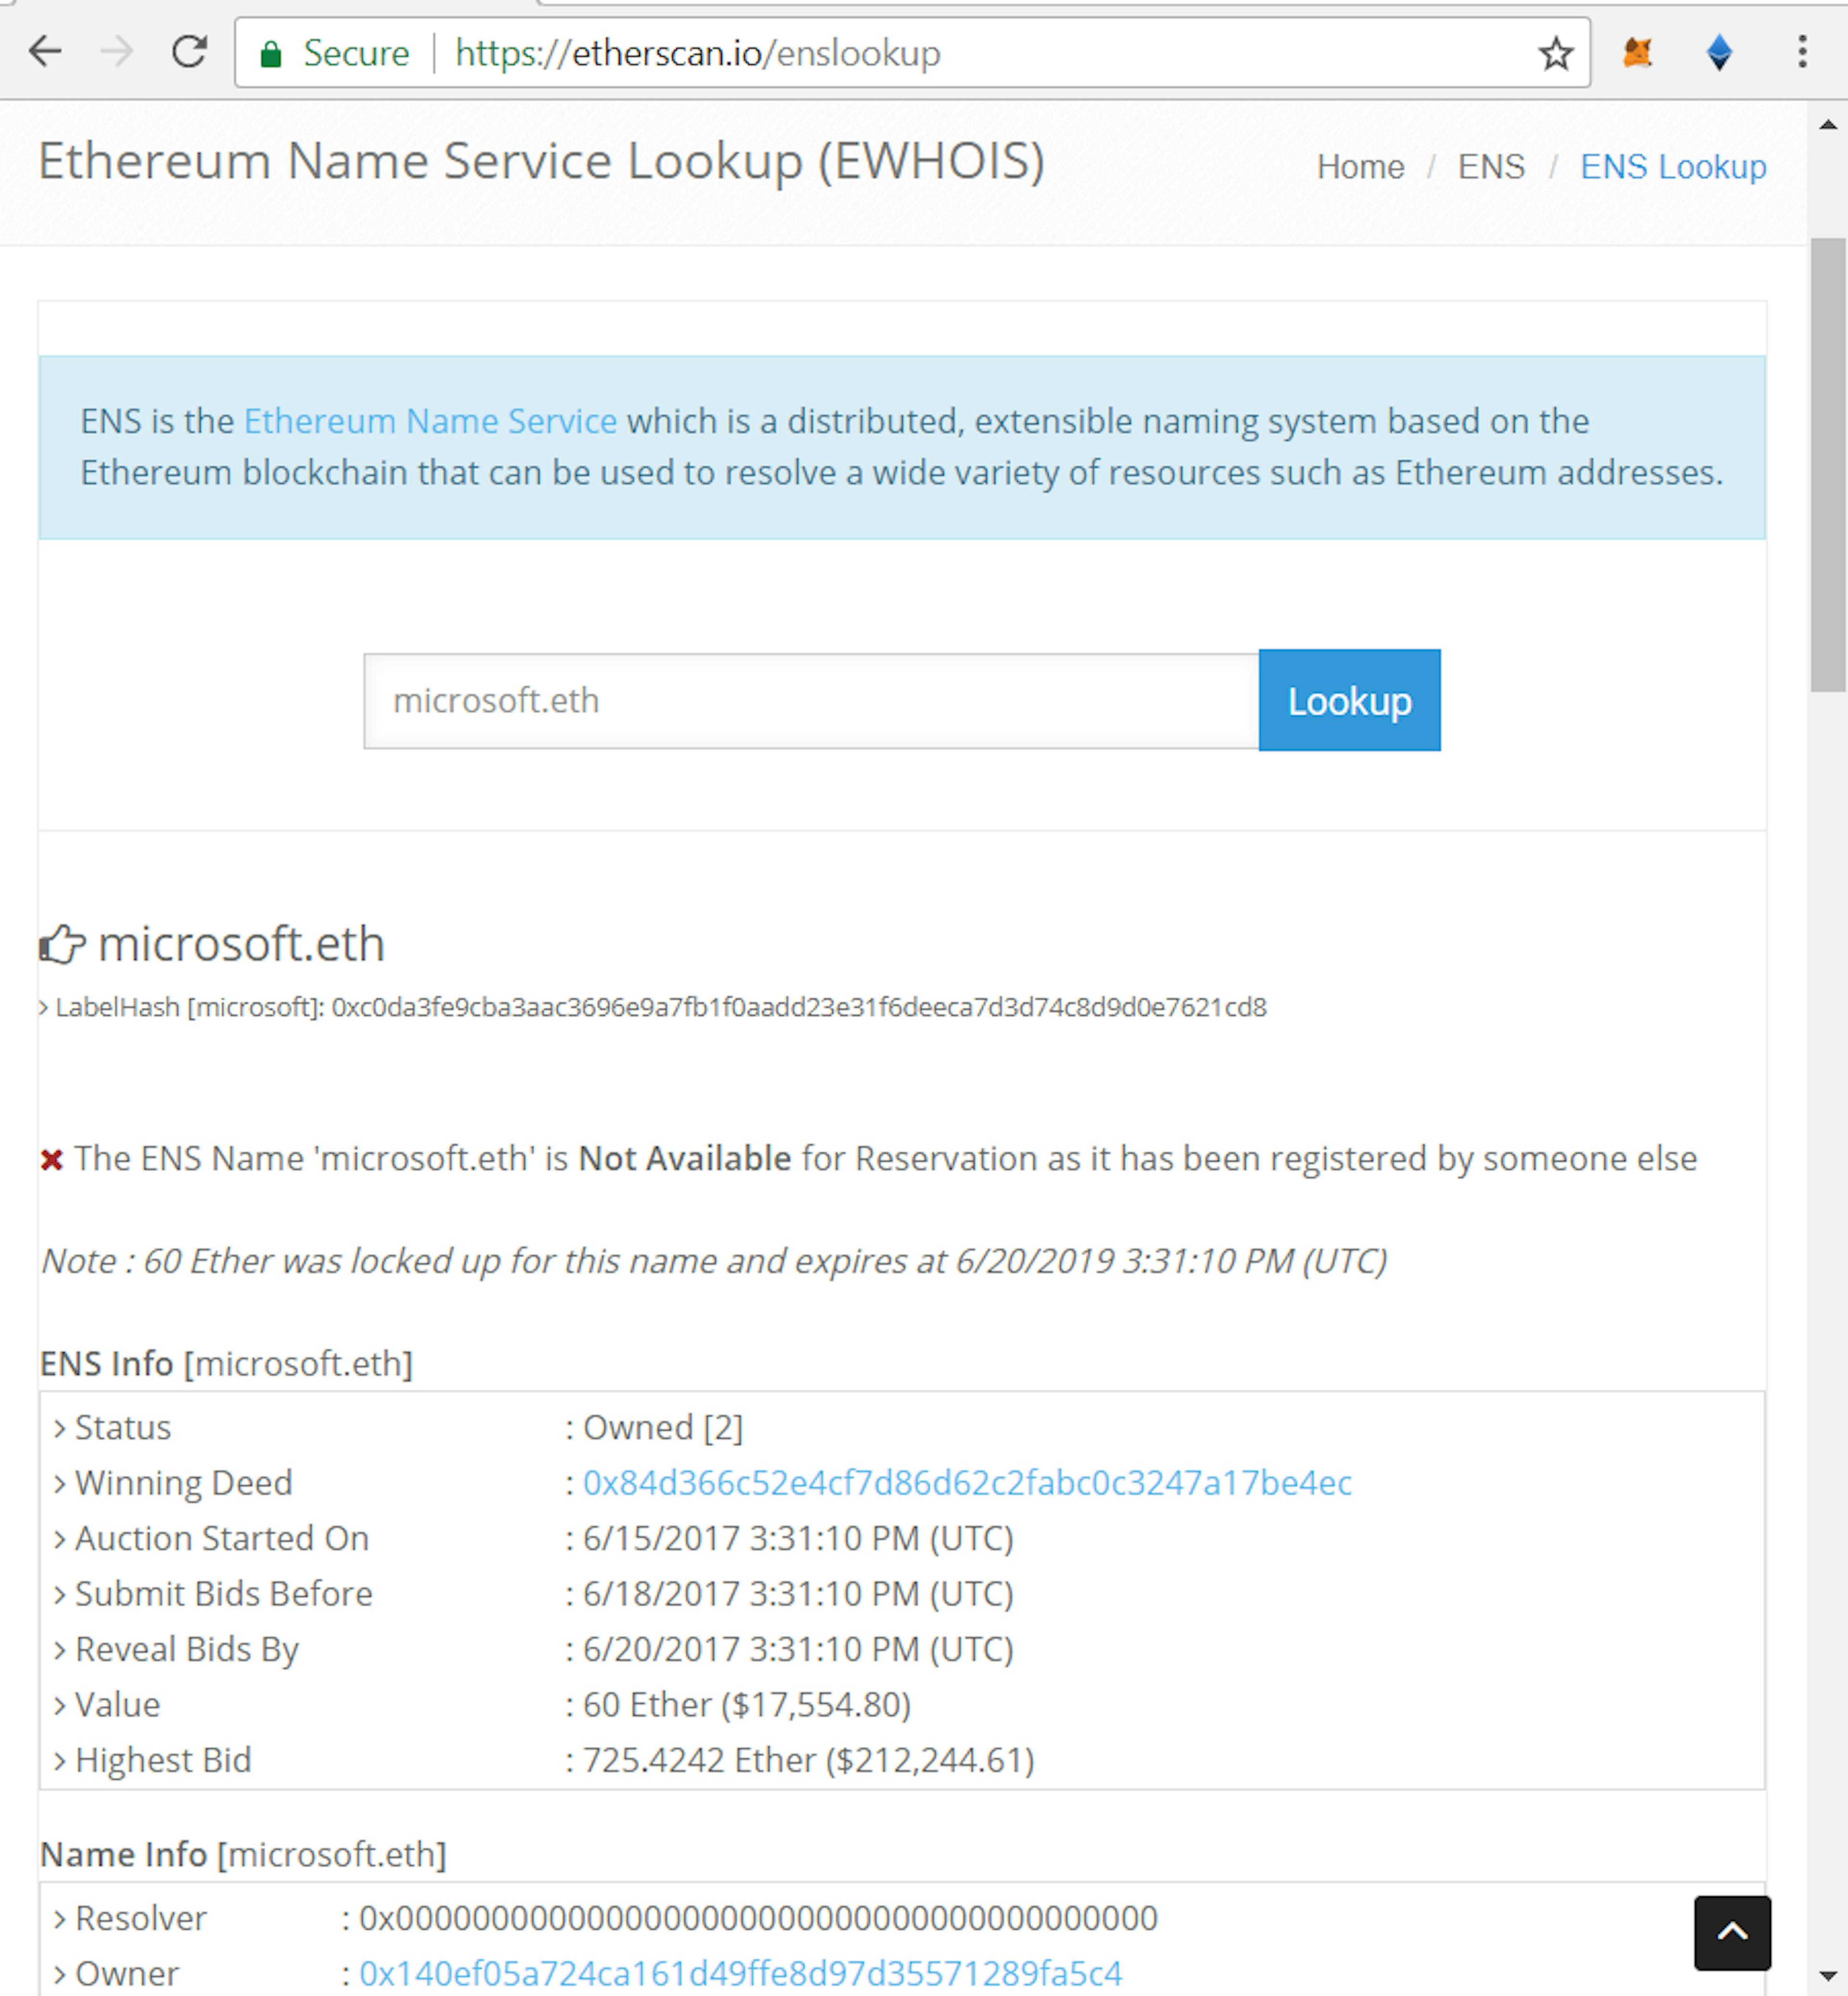
Task: Bookmark this page with the star
Action: point(1556,53)
